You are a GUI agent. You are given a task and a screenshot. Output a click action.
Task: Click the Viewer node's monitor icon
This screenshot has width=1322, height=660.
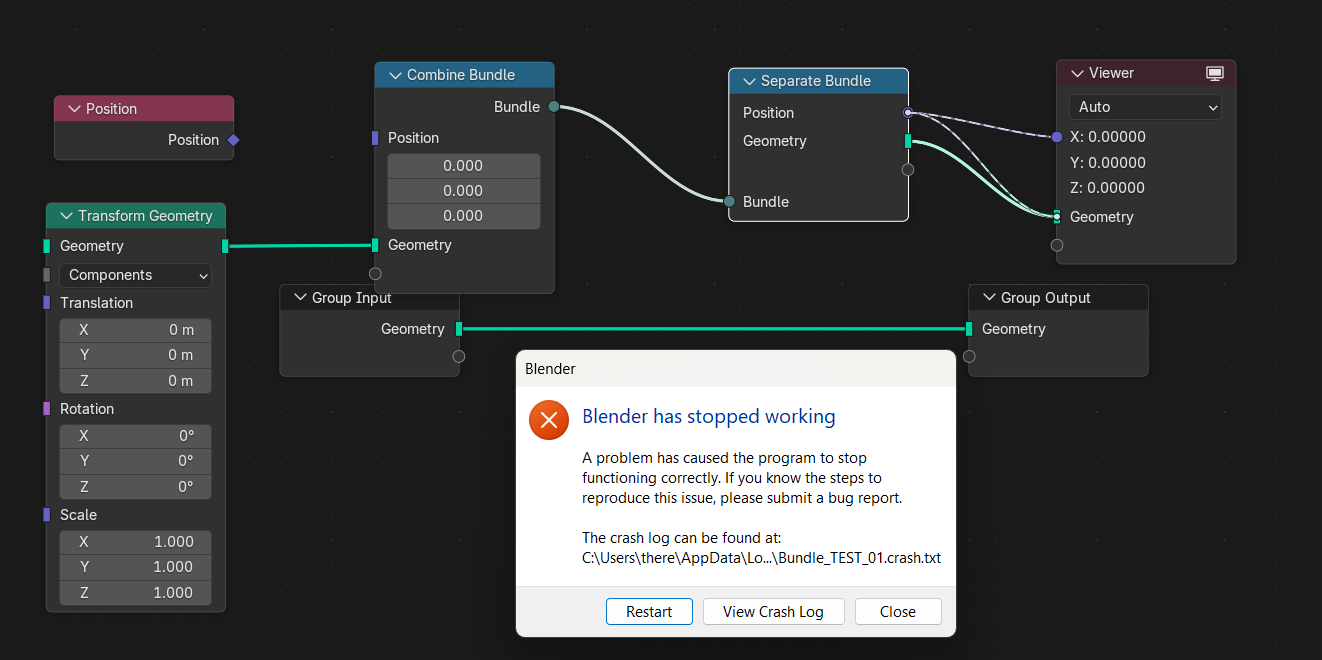[x=1215, y=73]
